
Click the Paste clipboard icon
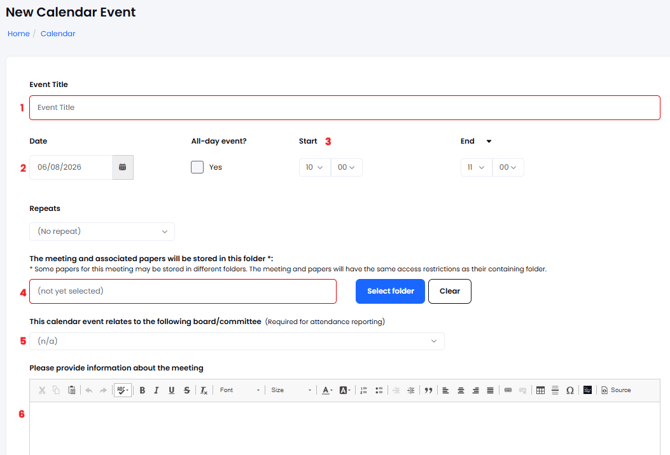pyautogui.click(x=71, y=390)
